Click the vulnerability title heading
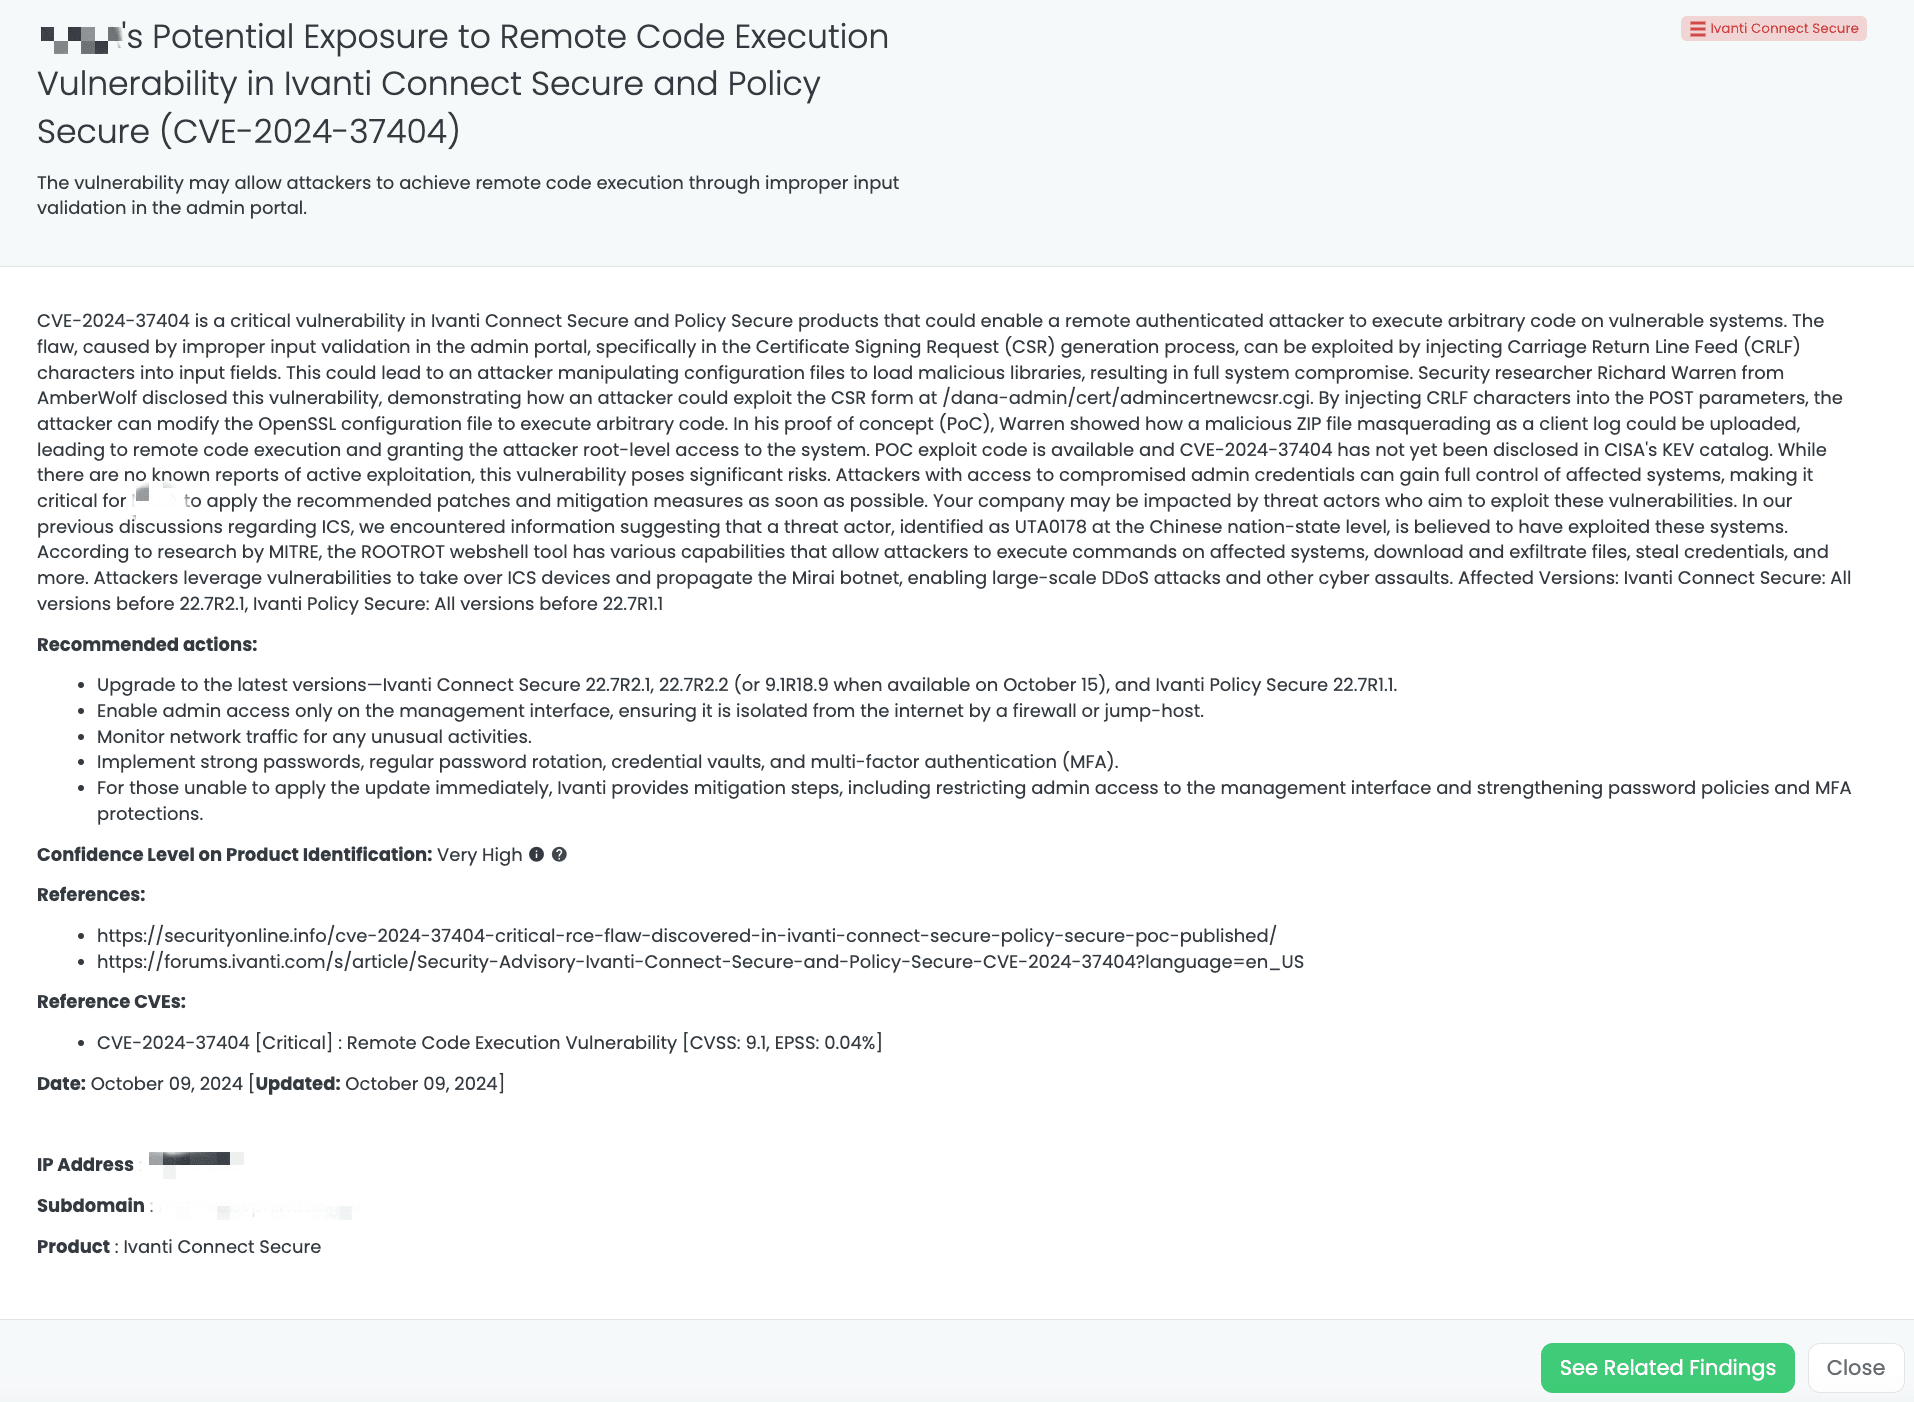Image resolution: width=1914 pixels, height=1402 pixels. click(463, 83)
